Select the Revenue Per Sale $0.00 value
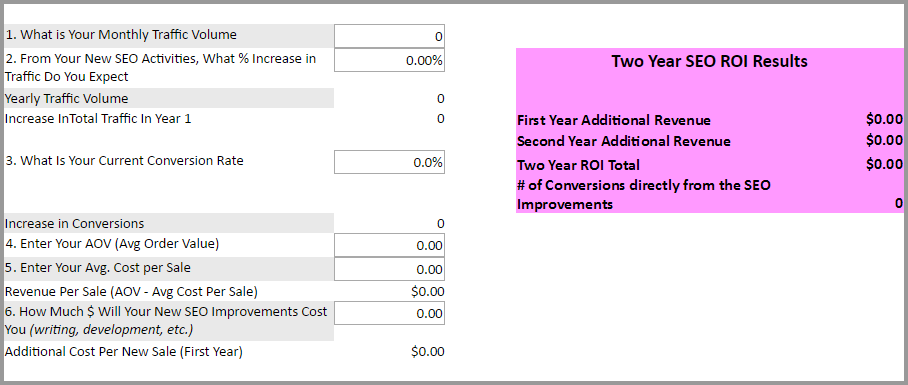The width and height of the screenshot is (908, 385). [428, 291]
